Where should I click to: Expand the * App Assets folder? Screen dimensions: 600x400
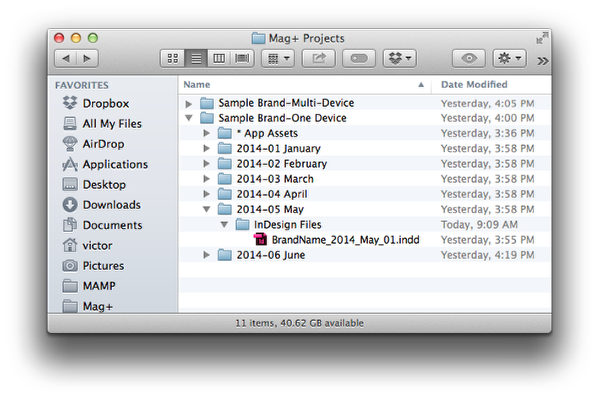(206, 133)
